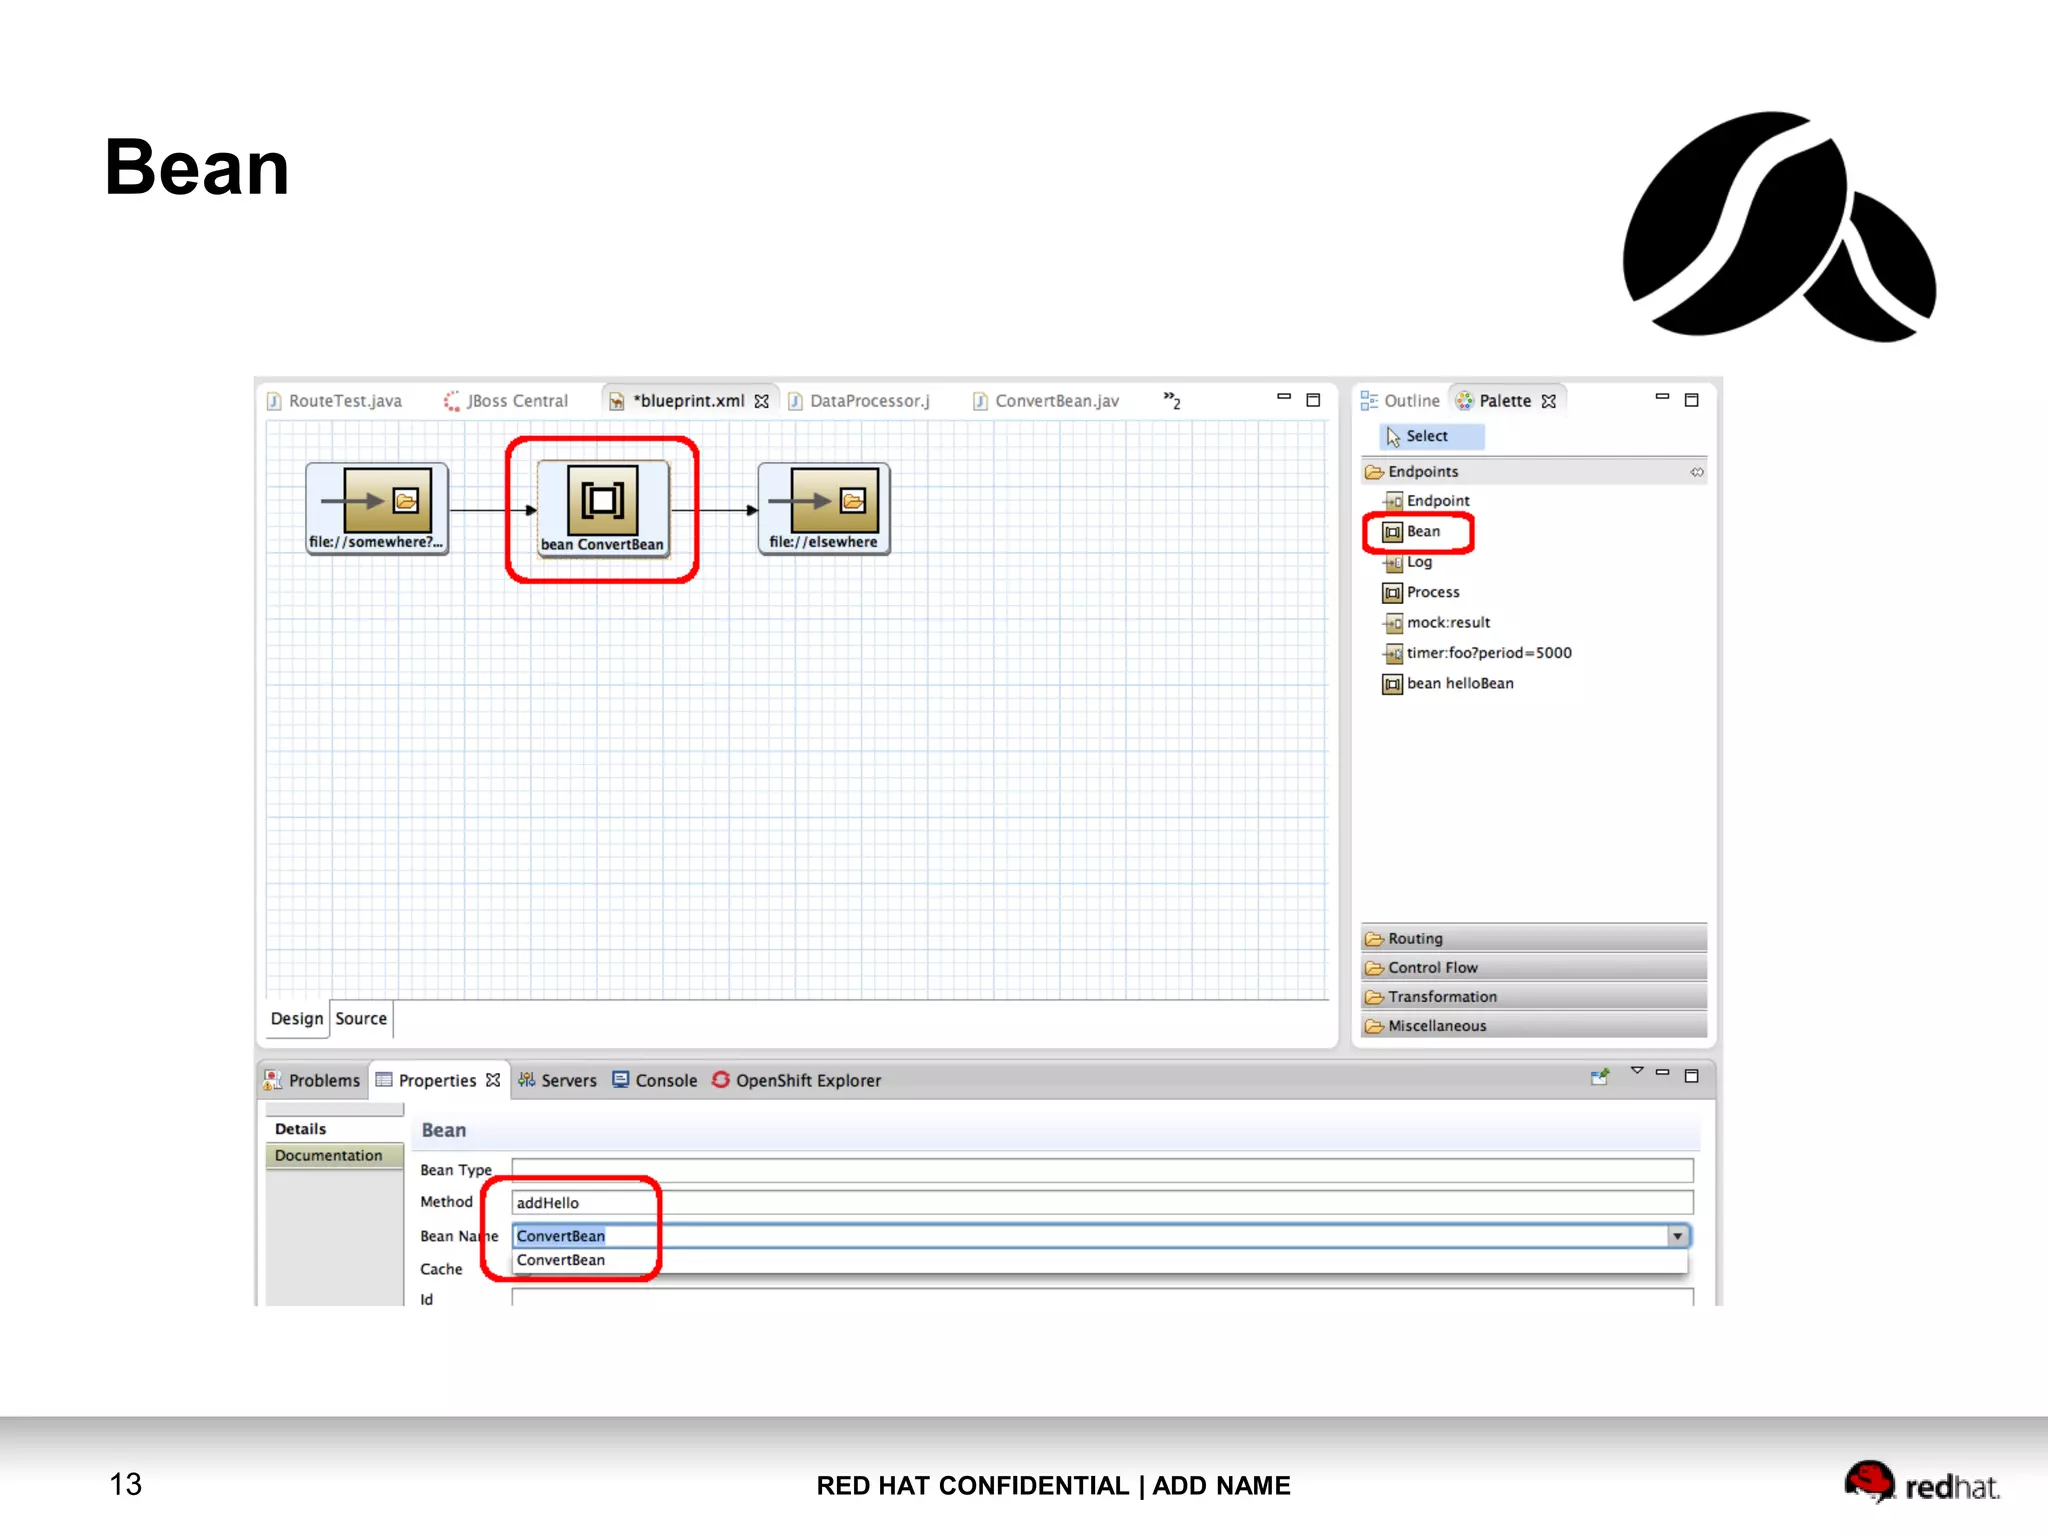The width and height of the screenshot is (2048, 1536).
Task: Minimize the Properties panel
Action: pos(1662,1072)
